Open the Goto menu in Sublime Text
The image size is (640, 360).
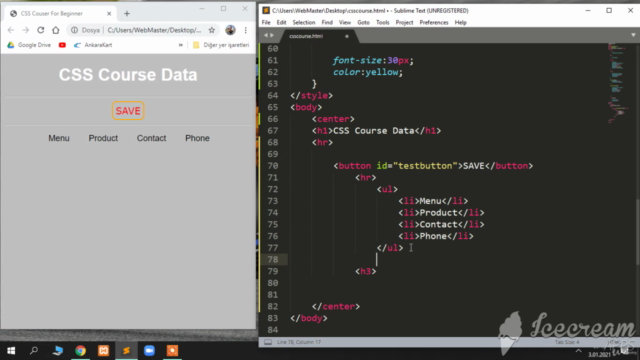pos(363,22)
